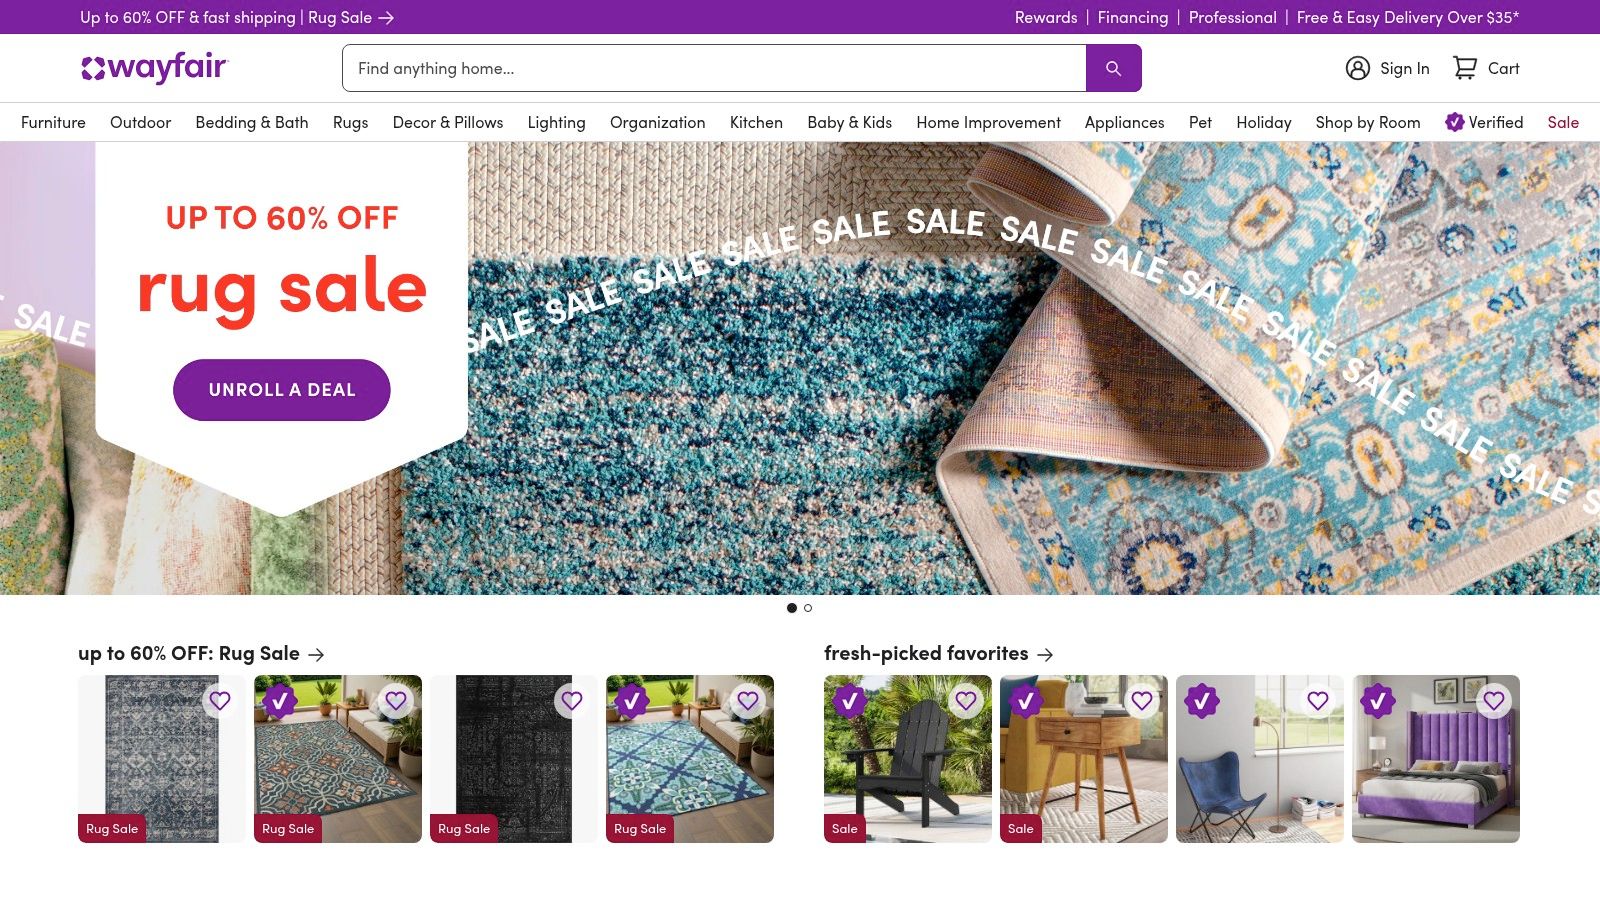Click the search magnifying glass icon
Viewport: 1600px width, 900px height.
pos(1113,68)
